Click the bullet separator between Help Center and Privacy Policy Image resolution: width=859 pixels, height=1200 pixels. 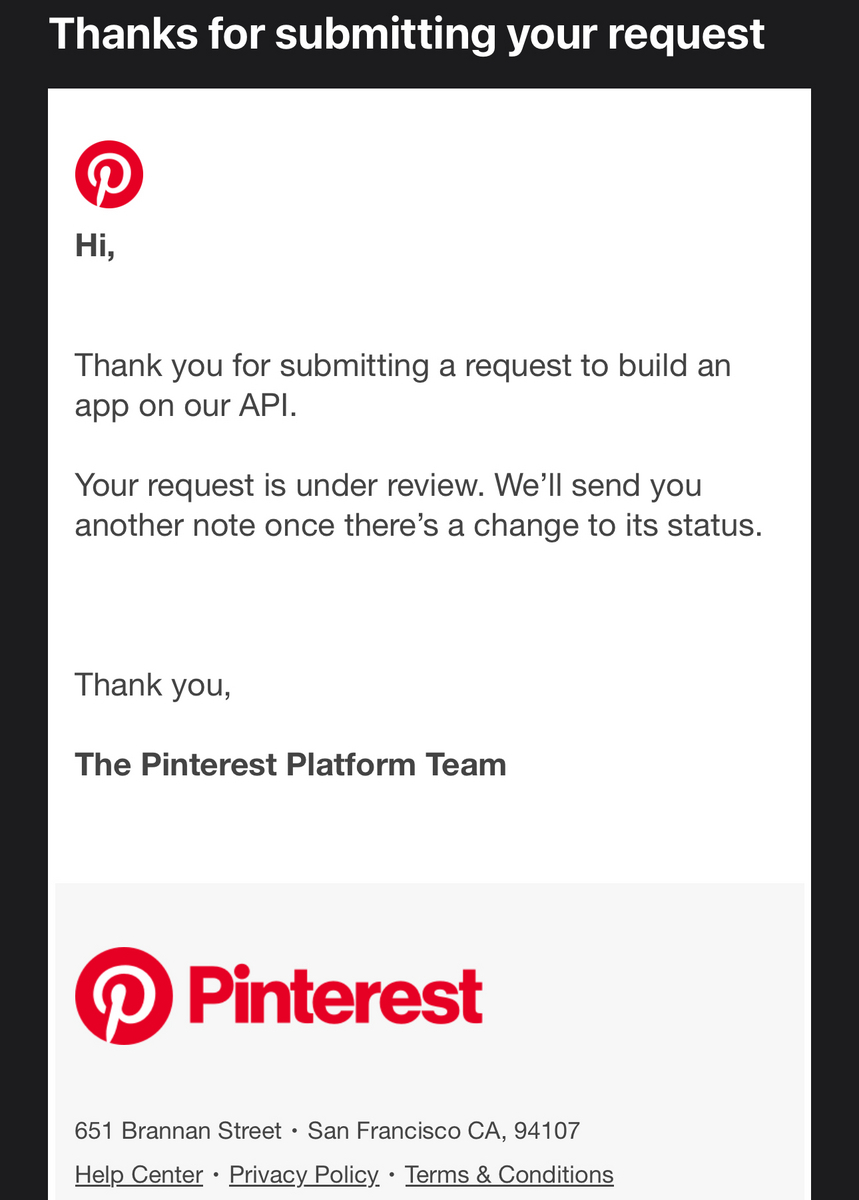pyautogui.click(x=216, y=1175)
